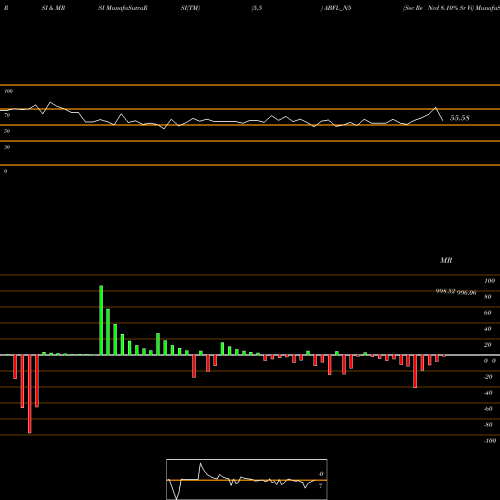Click the MR axis label -80

click(x=488, y=425)
